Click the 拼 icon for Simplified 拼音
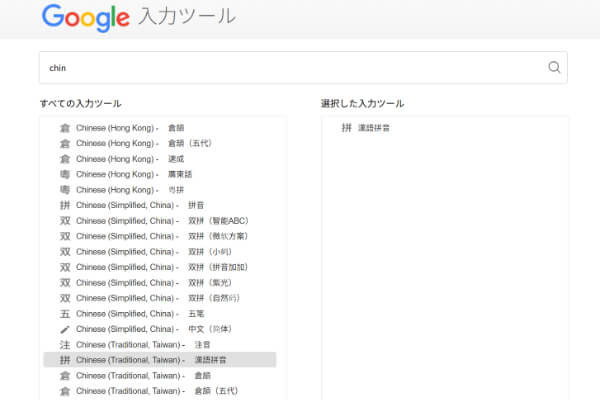Screen dimensions: 600x400 [x=65, y=205]
